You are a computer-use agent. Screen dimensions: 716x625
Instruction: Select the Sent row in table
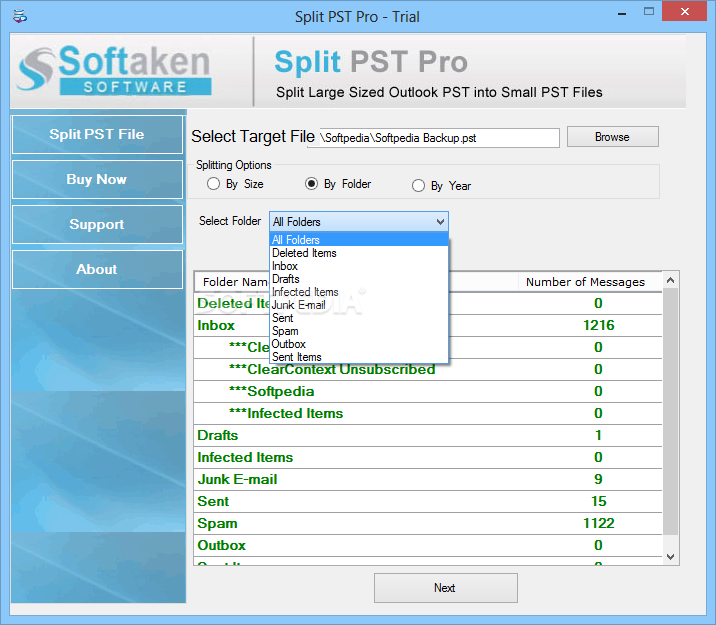pos(428,501)
